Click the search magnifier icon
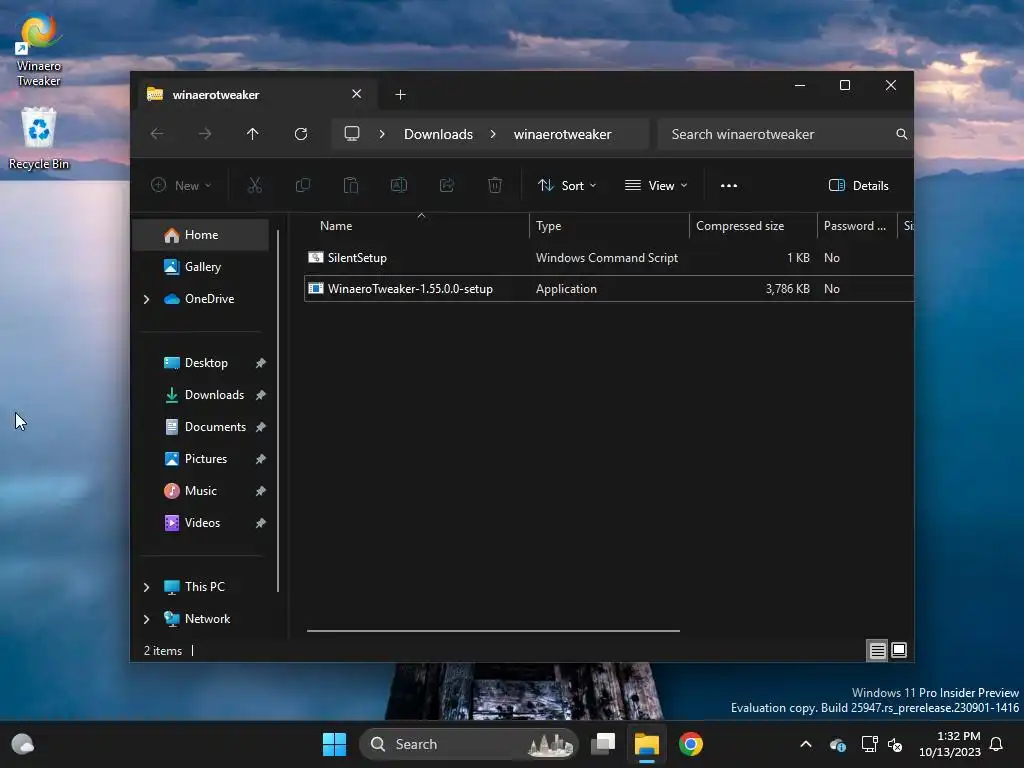Screen dimensions: 1024x768 tap(901, 134)
